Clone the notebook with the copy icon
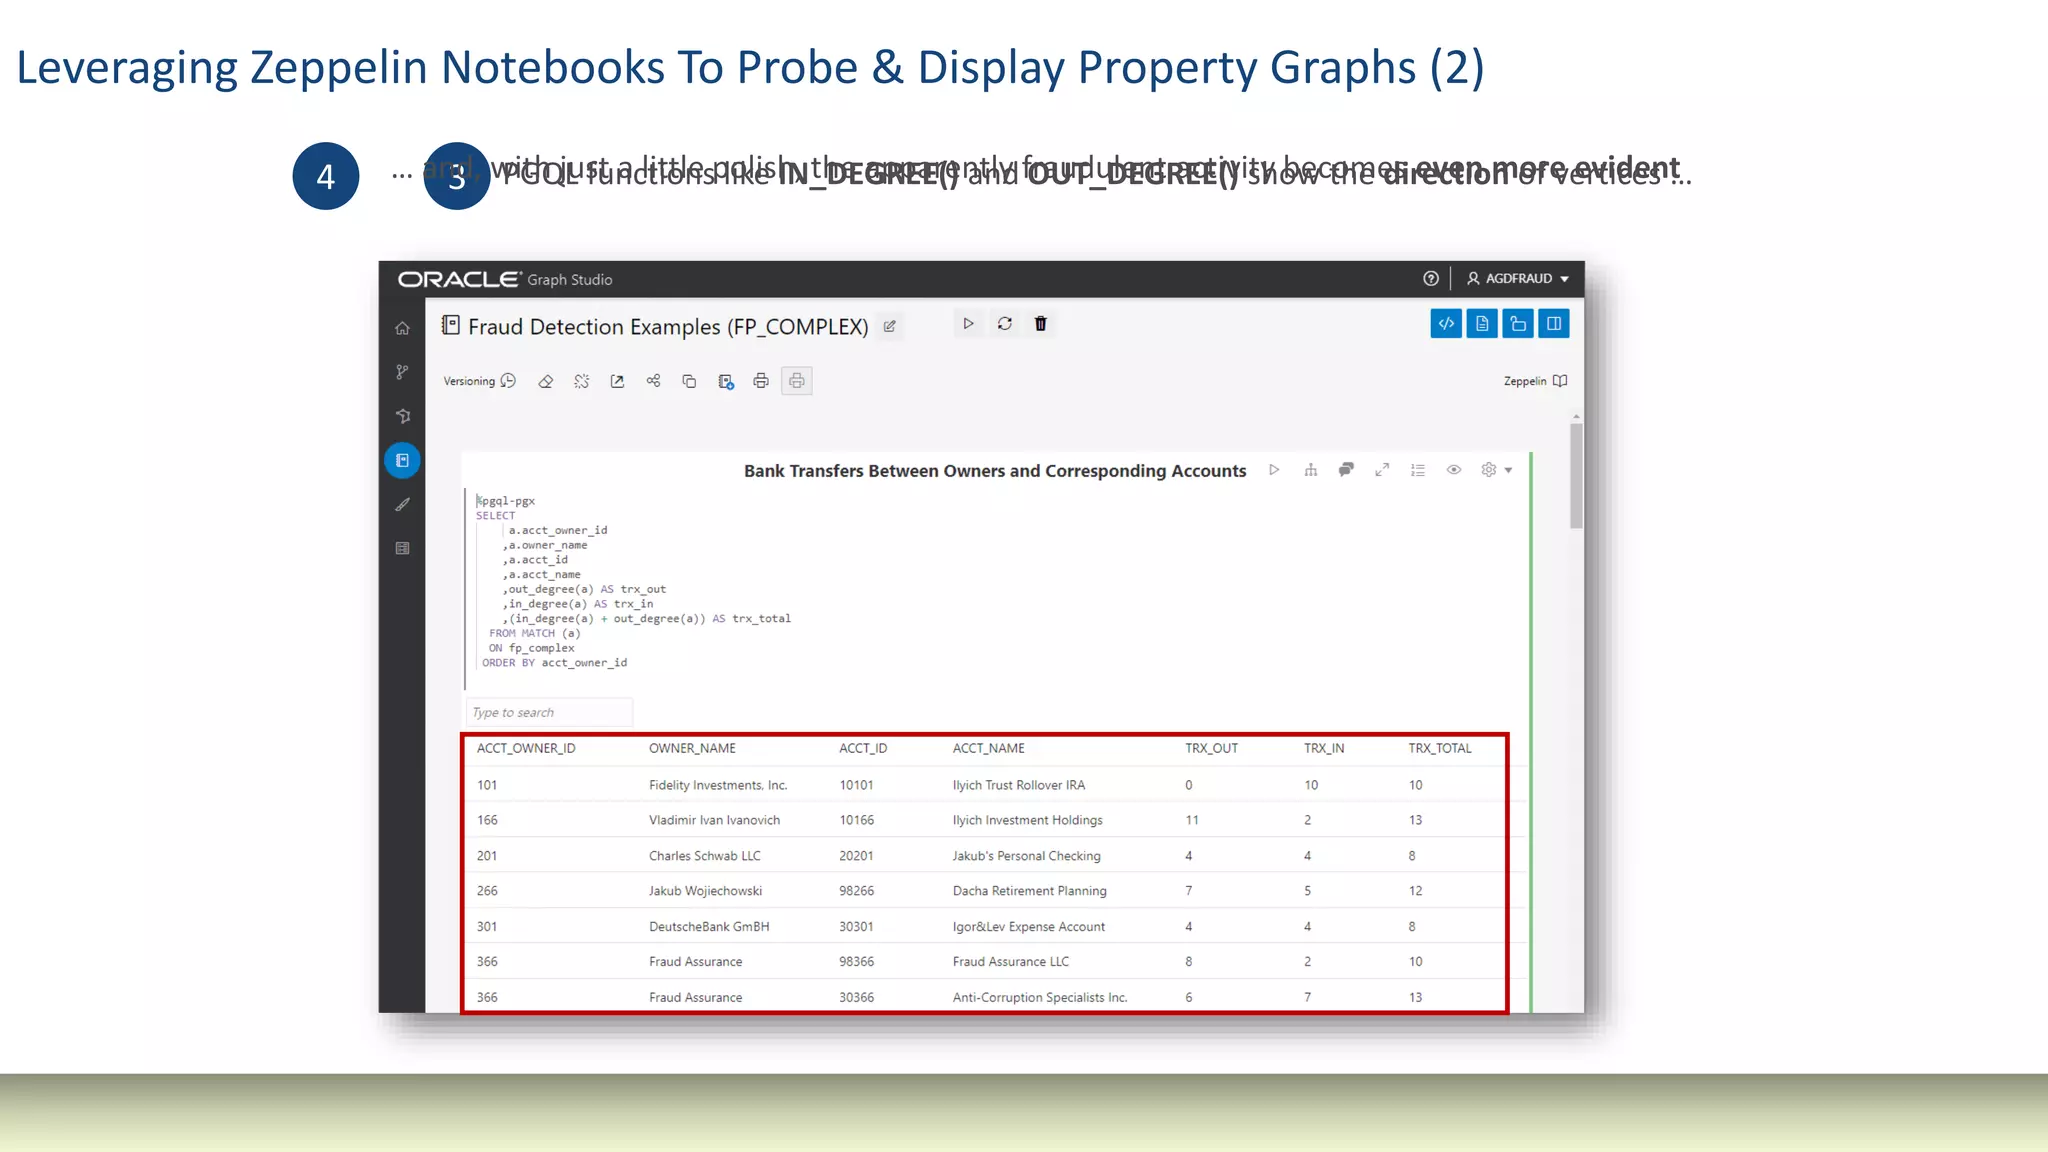The width and height of the screenshot is (2048, 1152). coord(689,381)
